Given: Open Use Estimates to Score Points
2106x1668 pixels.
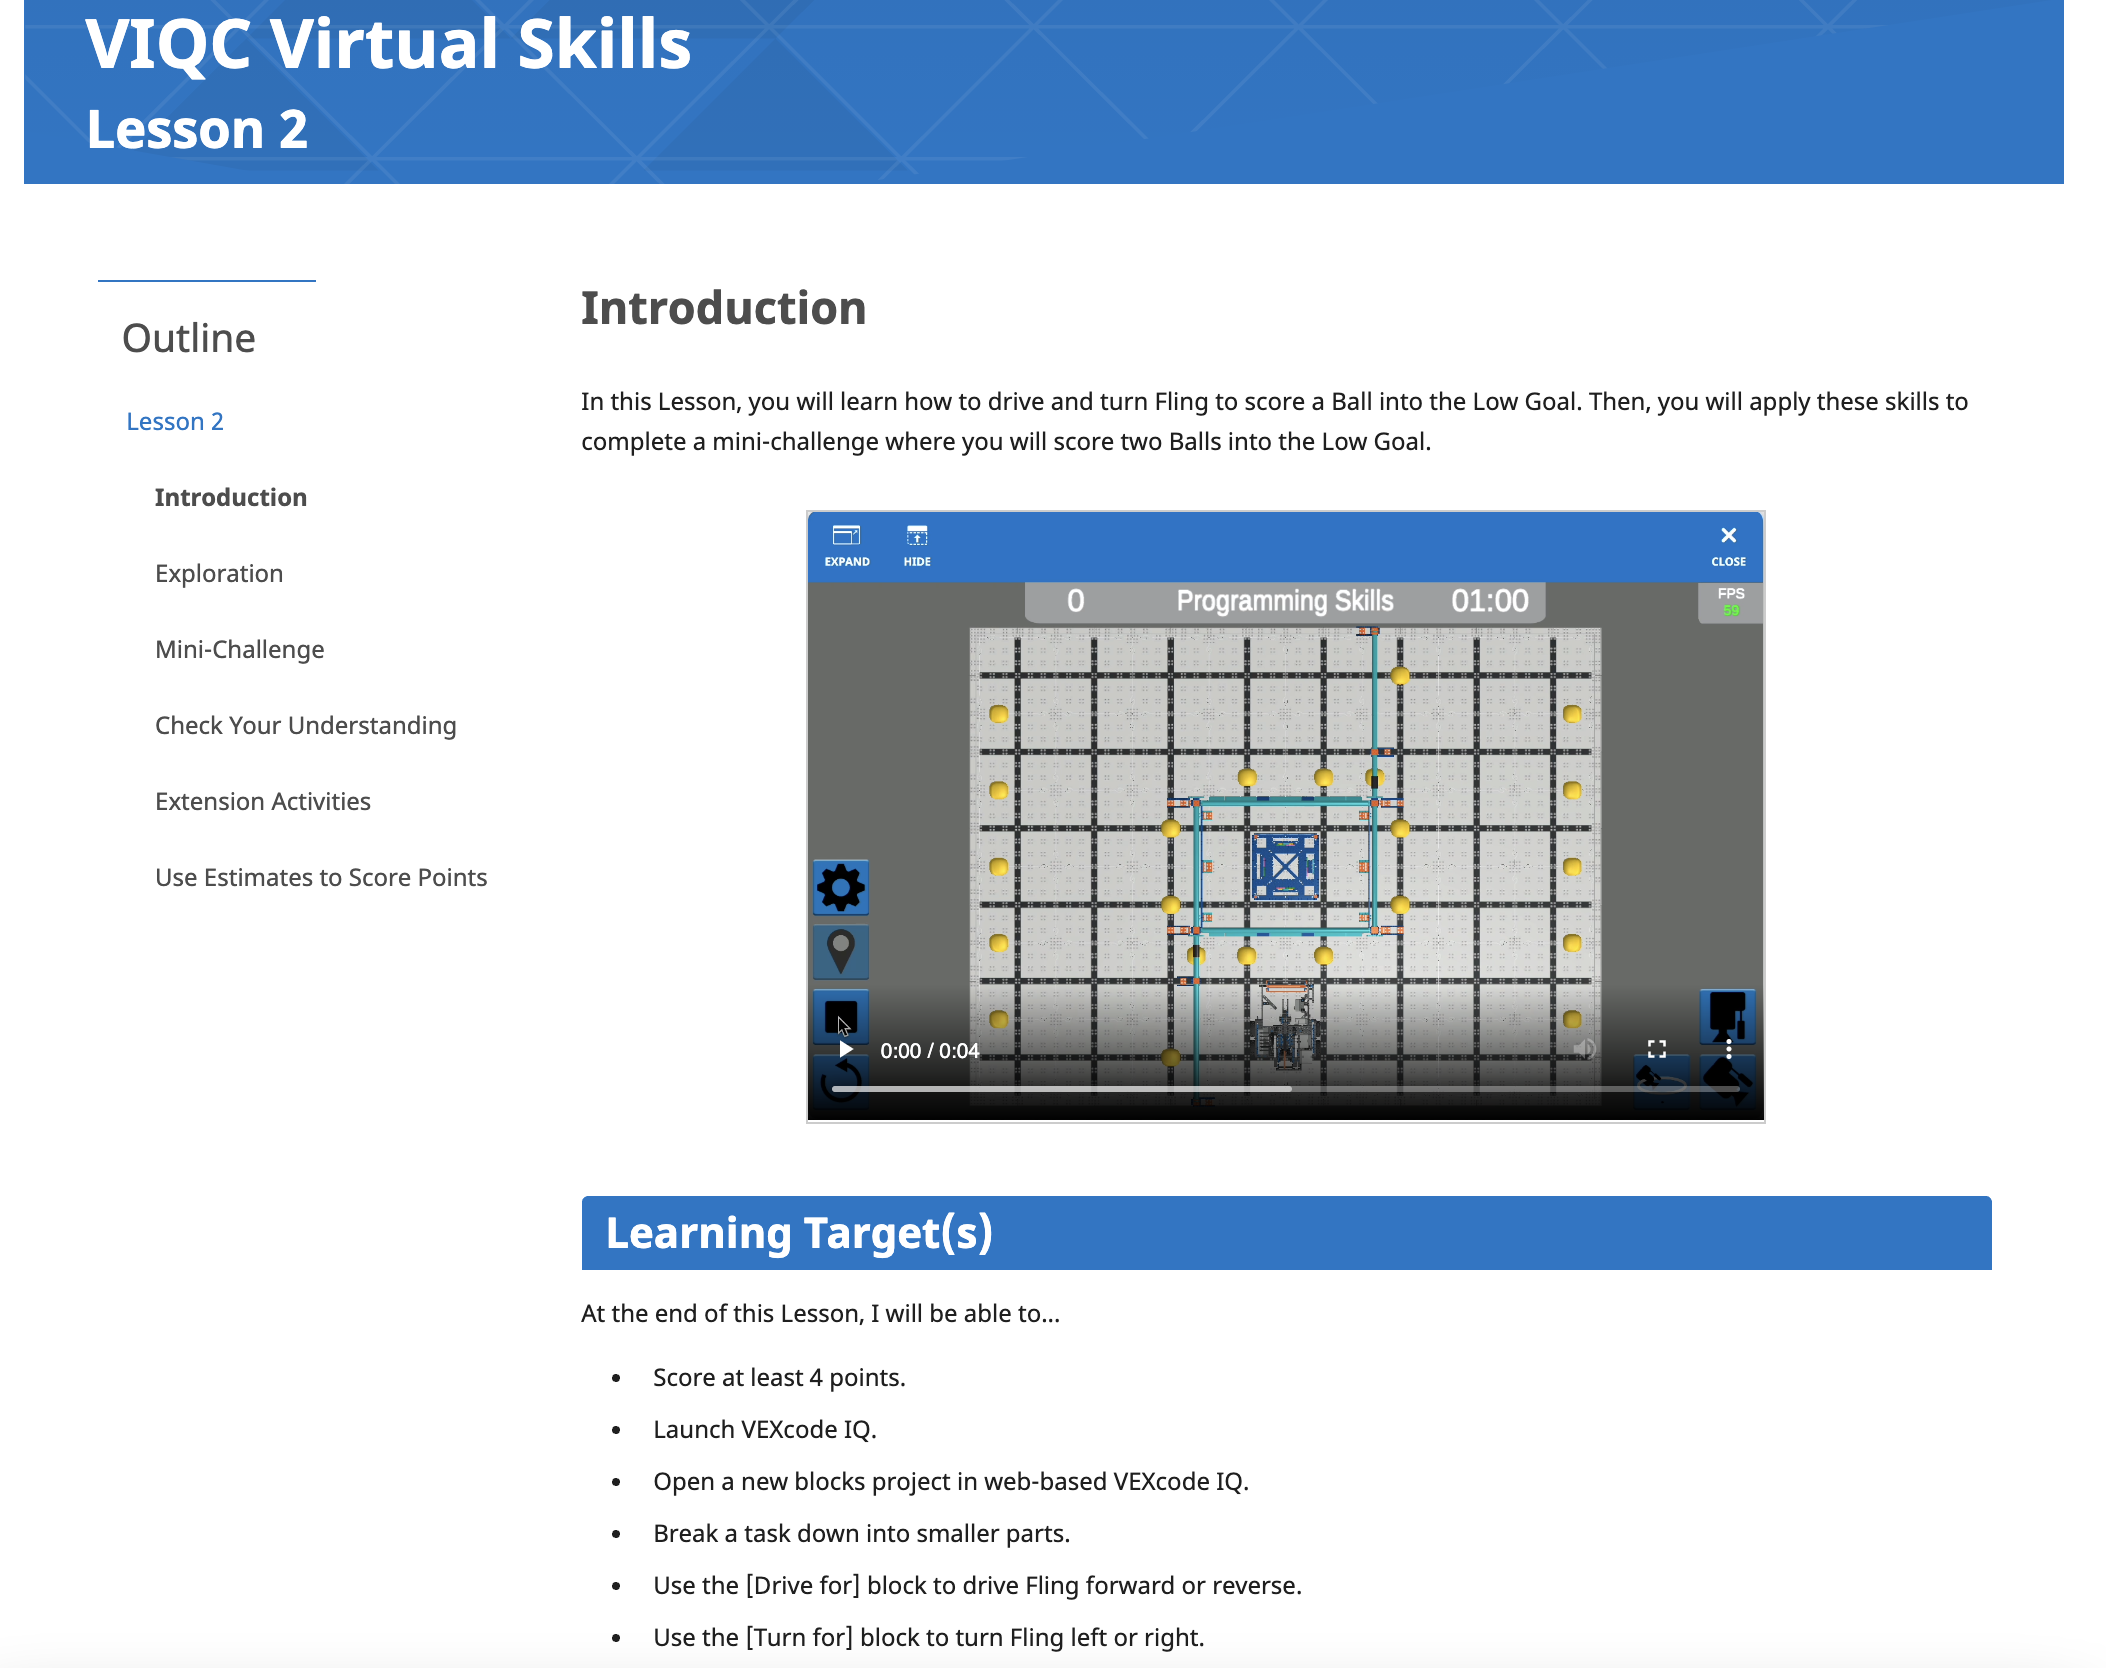Looking at the screenshot, I should pos(321,877).
